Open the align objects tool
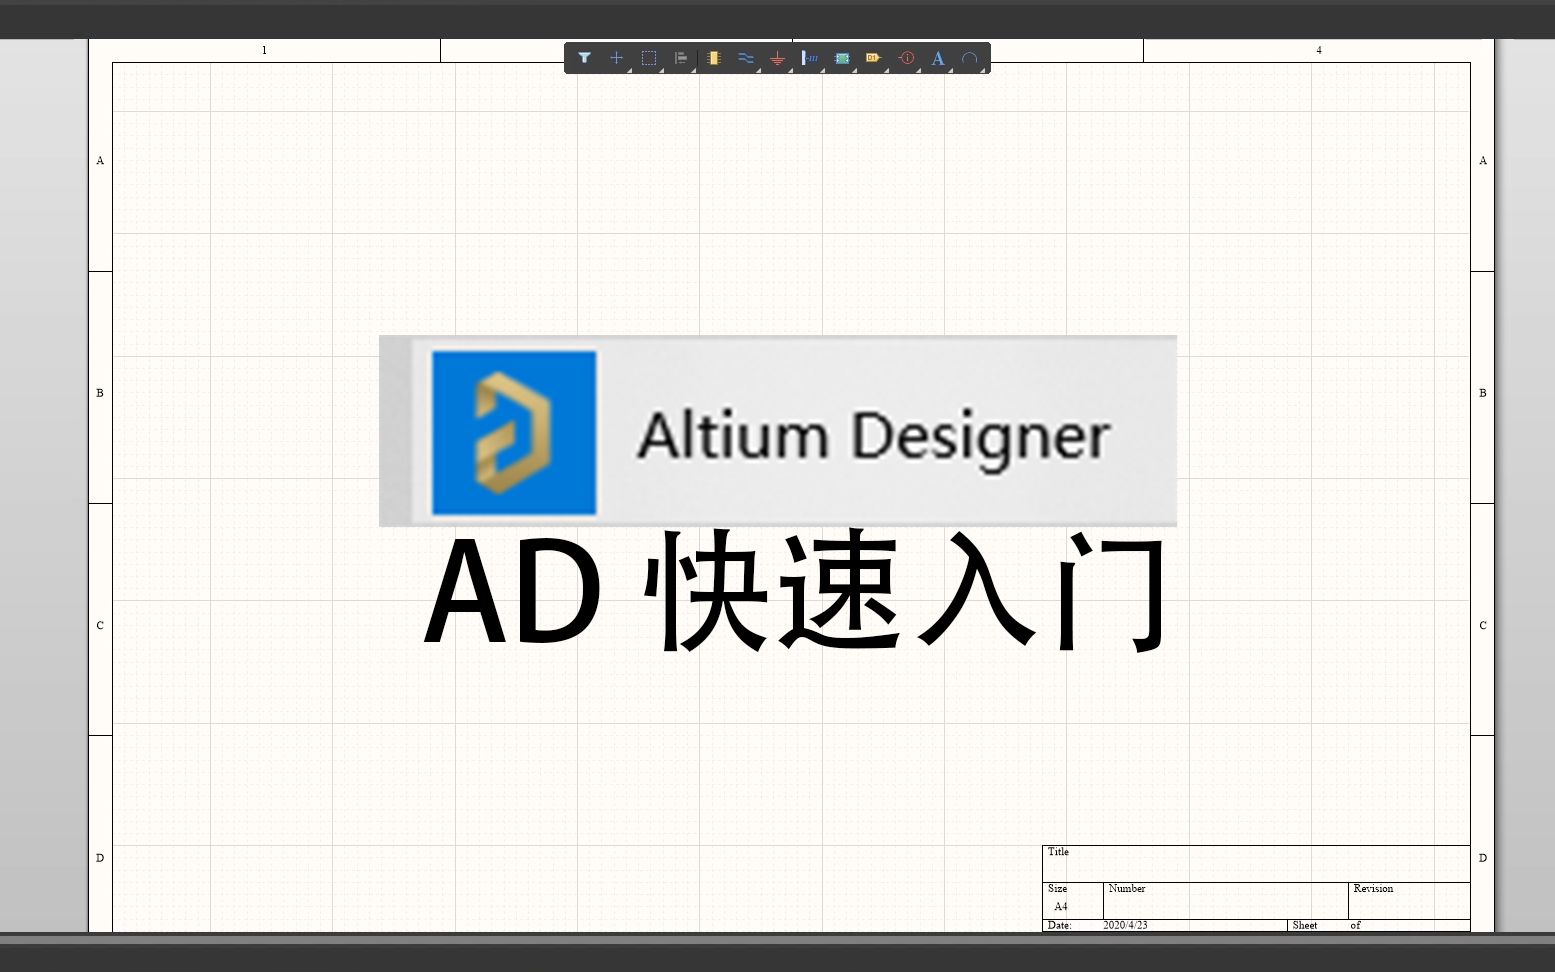The height and width of the screenshot is (972, 1555). [x=680, y=58]
